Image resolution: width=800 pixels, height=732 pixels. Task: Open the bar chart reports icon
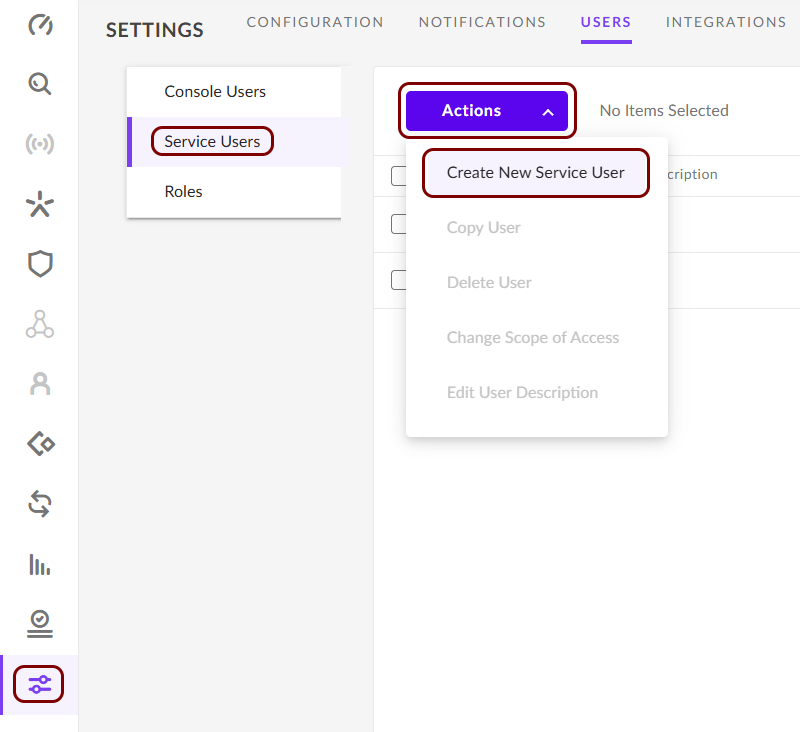tap(40, 564)
